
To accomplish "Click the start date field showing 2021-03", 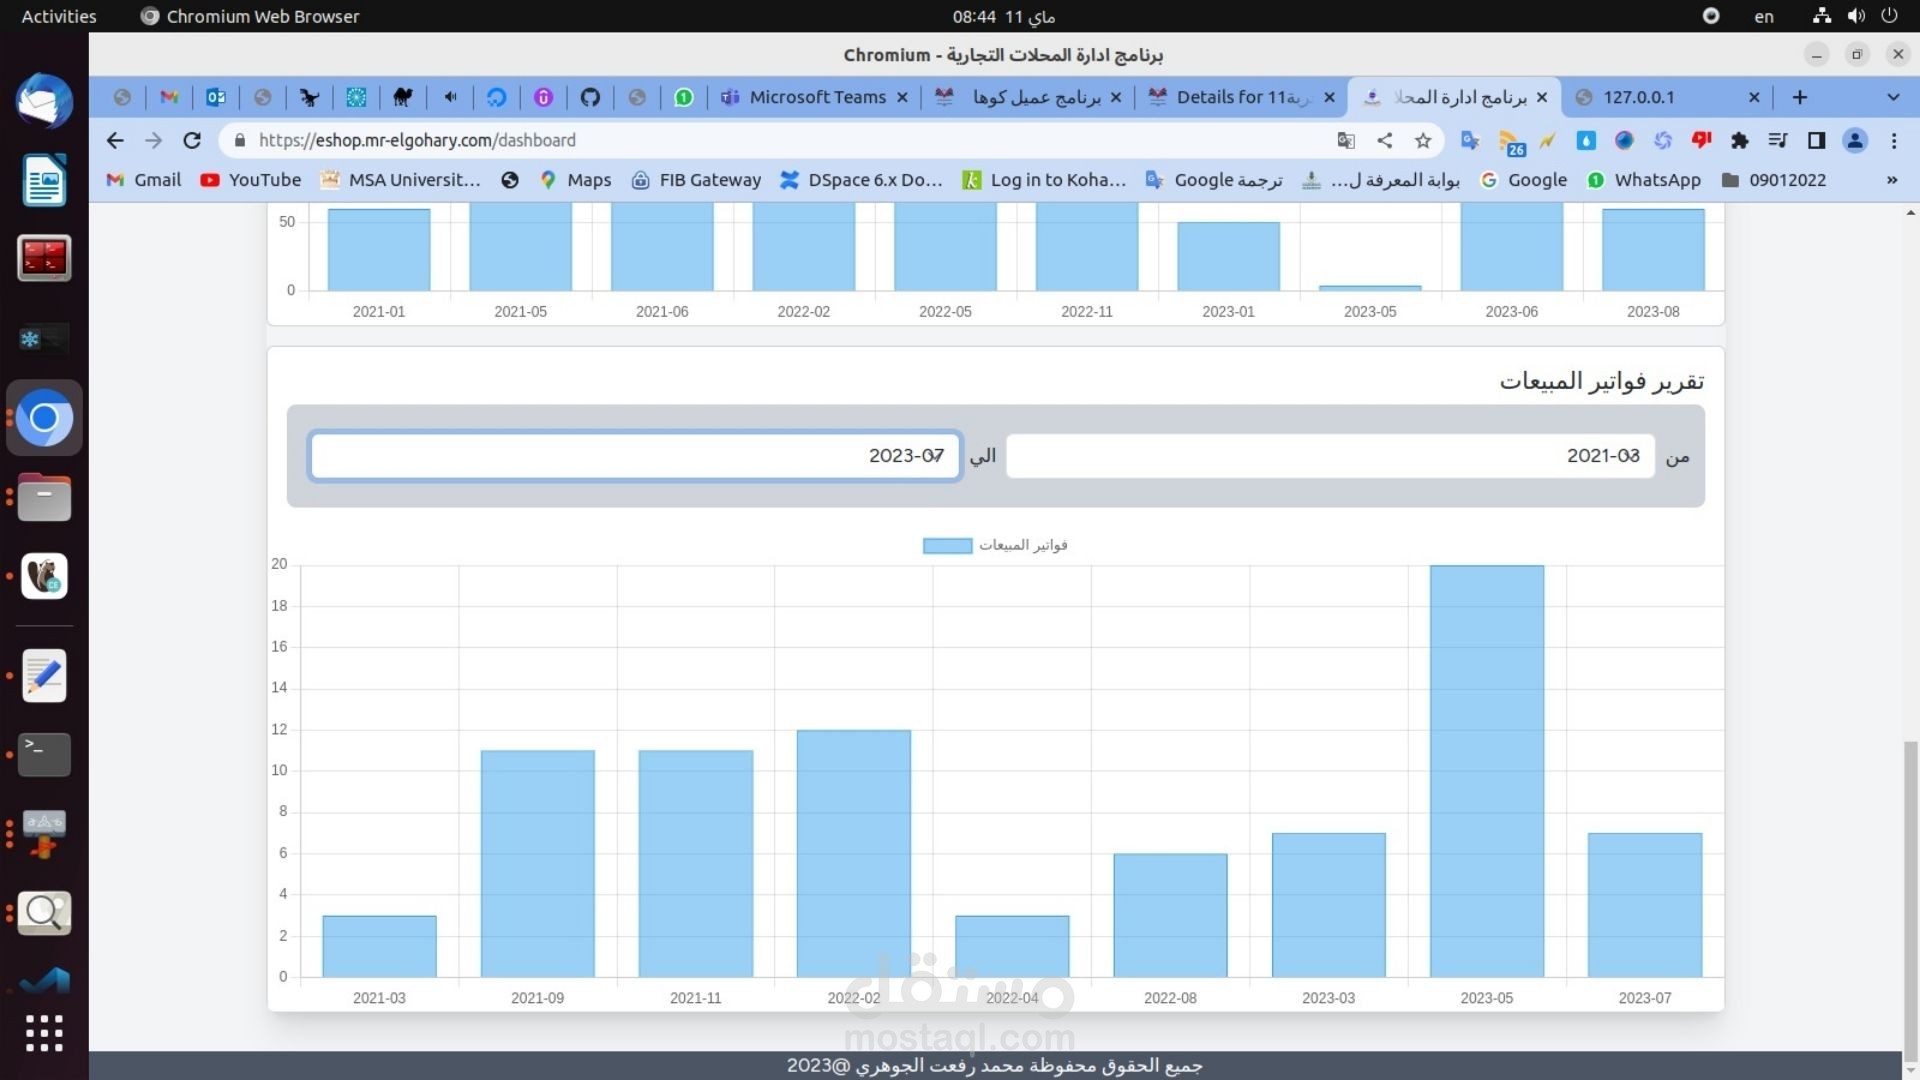I will click(1330, 456).
